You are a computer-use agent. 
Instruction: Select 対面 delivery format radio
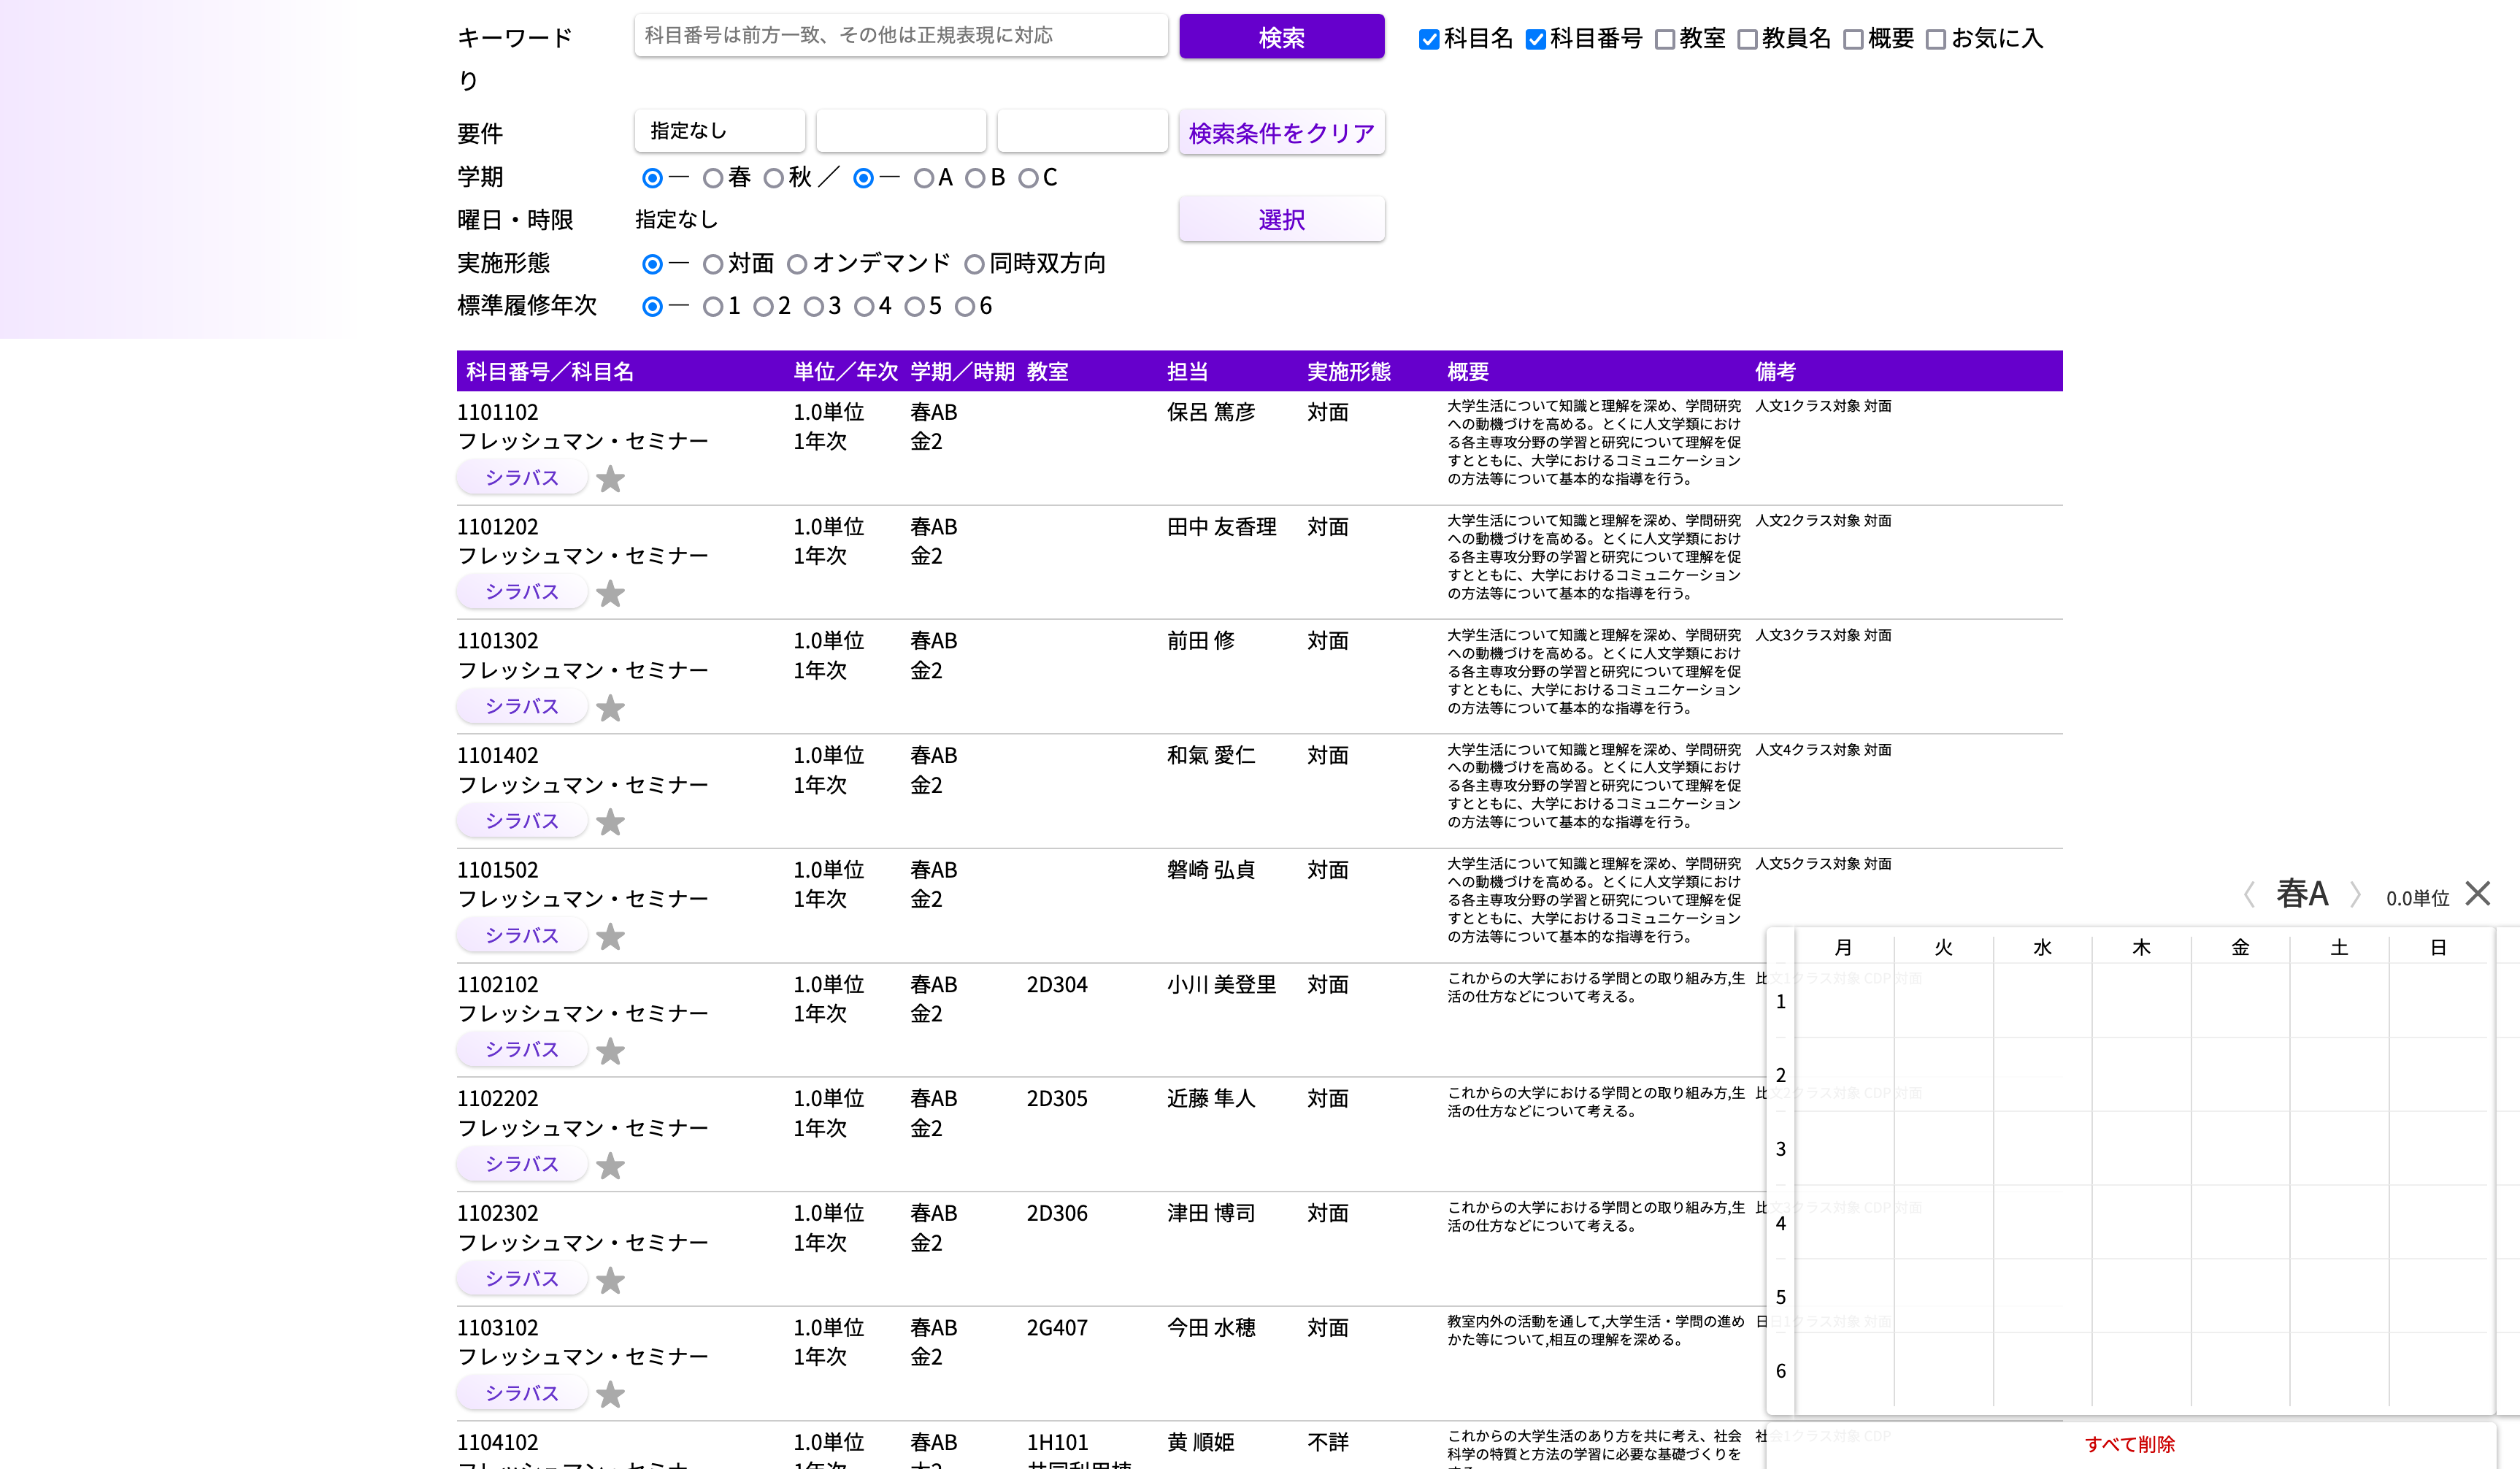point(713,264)
